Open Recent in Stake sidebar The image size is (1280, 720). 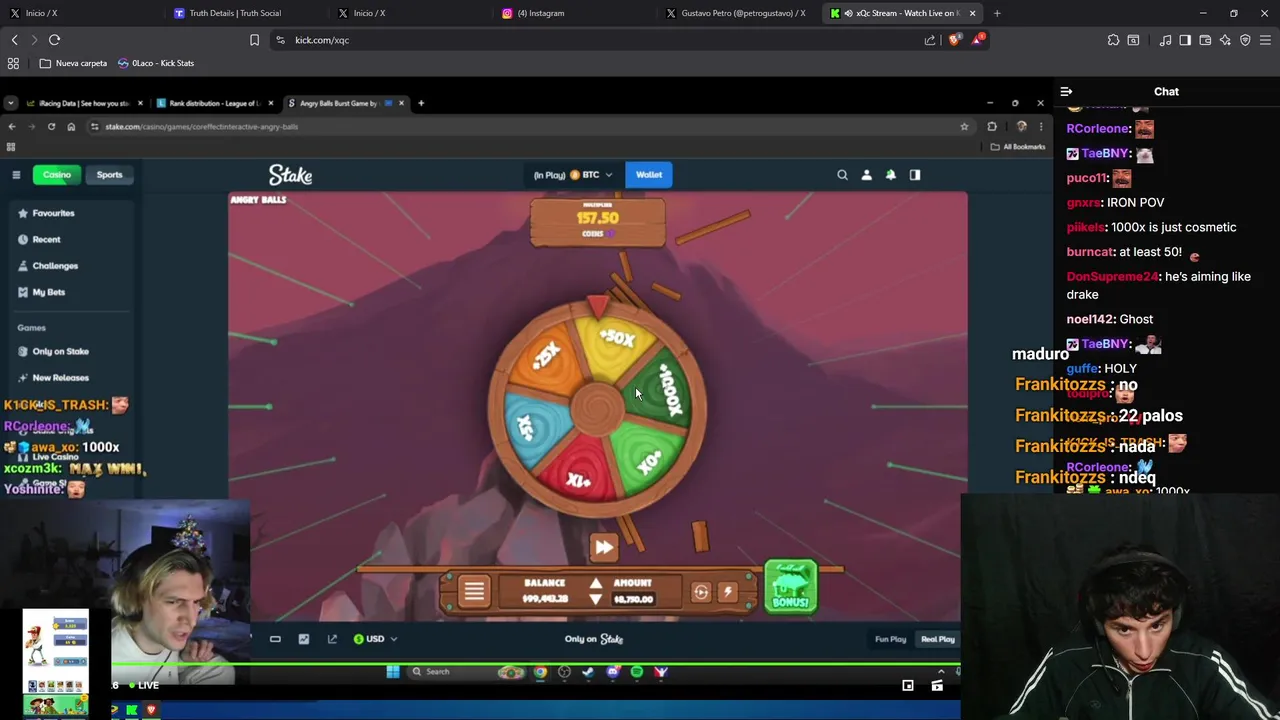pos(39,239)
